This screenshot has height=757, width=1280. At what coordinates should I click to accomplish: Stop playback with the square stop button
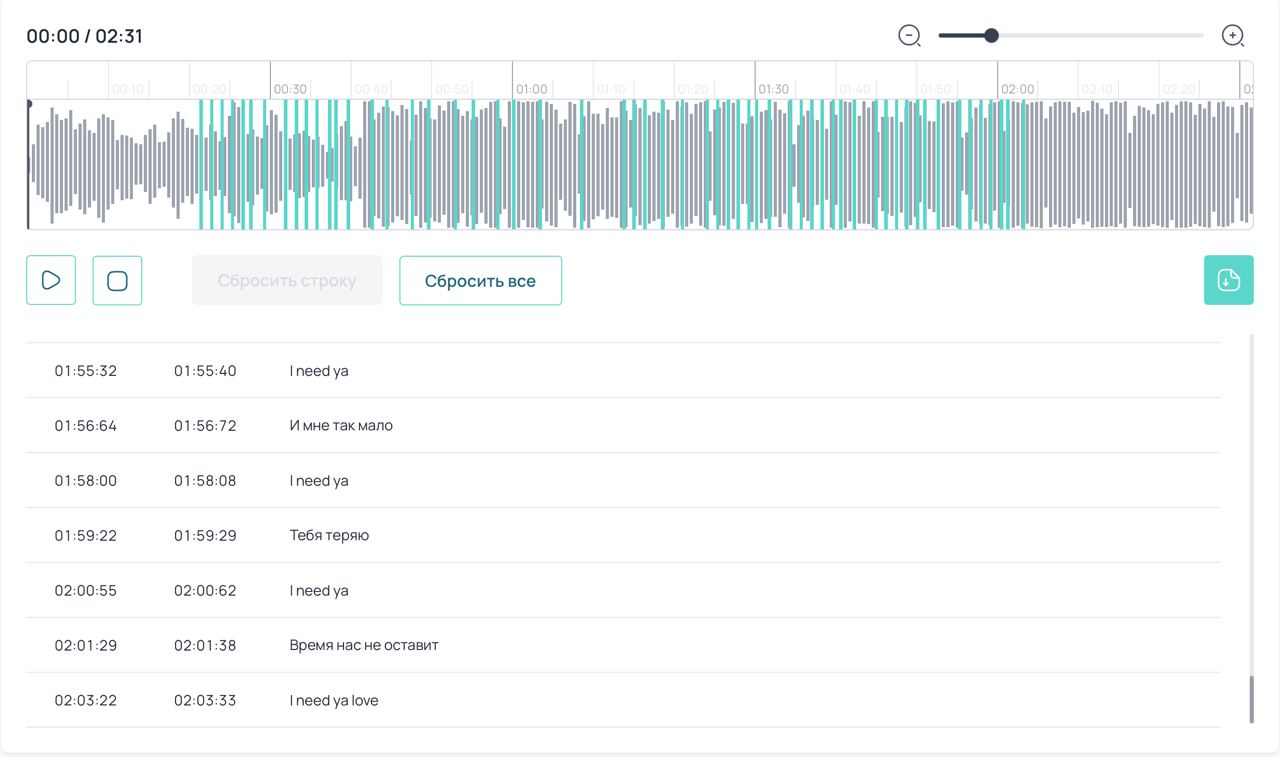pos(117,280)
